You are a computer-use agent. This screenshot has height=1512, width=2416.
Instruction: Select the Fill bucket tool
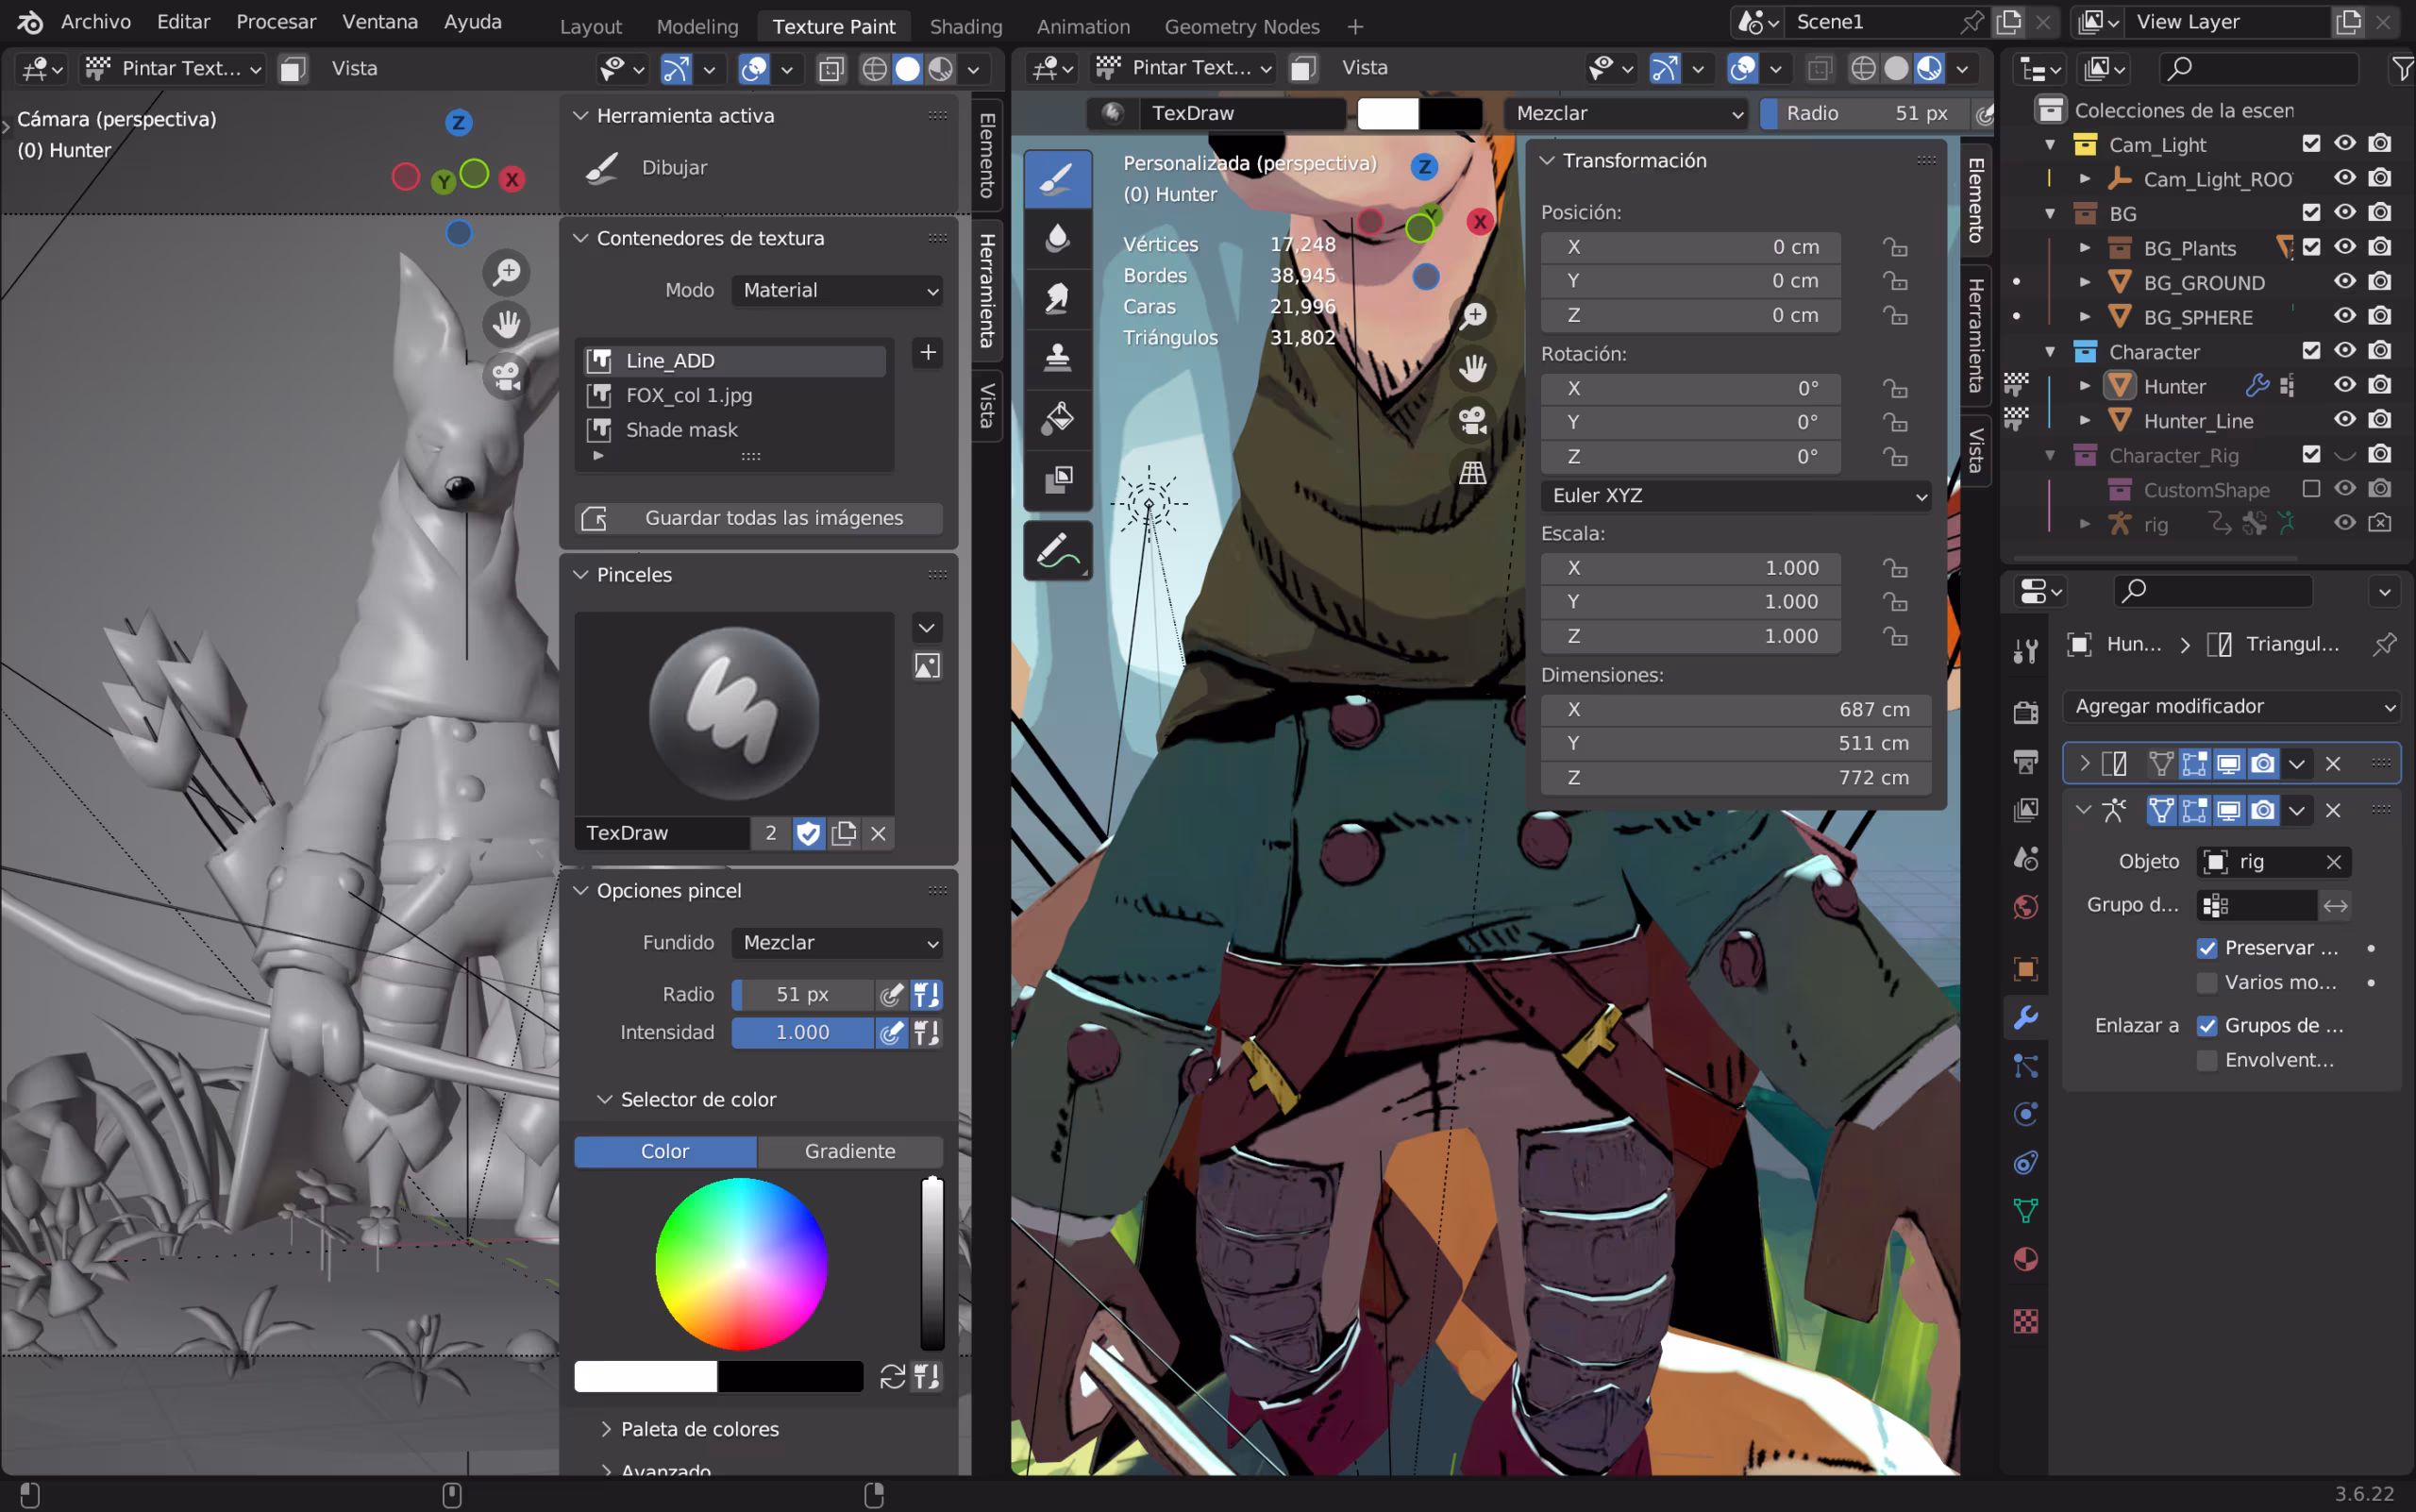pos(1057,417)
